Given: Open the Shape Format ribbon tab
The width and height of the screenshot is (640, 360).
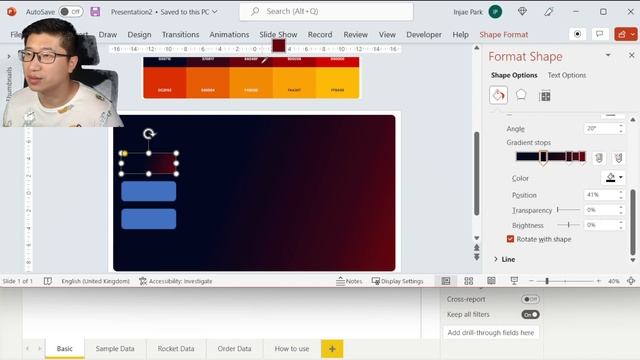Looking at the screenshot, I should click(504, 35).
